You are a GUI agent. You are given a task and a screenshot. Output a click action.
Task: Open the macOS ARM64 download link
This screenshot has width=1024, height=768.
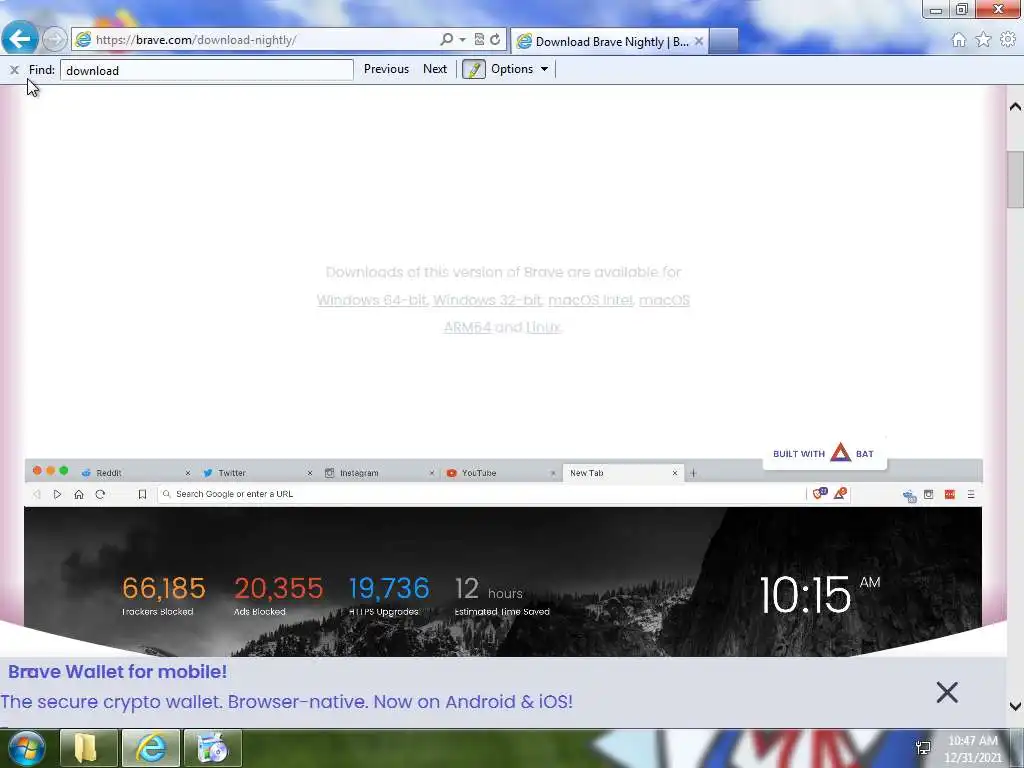[x=468, y=327]
